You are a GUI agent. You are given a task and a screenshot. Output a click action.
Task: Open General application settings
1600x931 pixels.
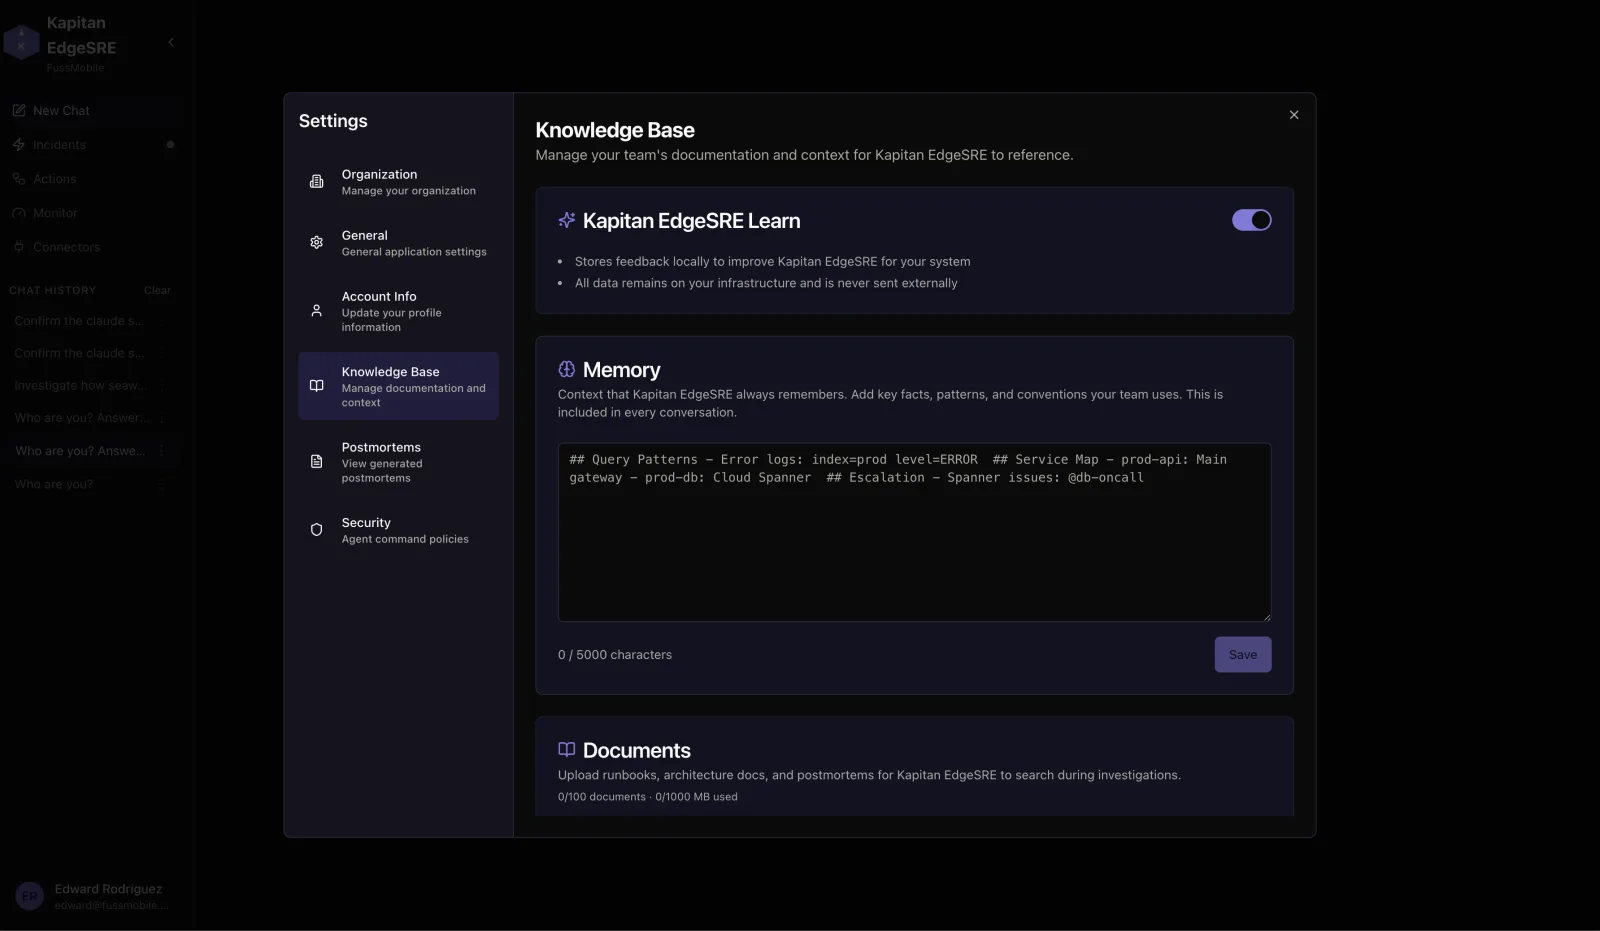(398, 243)
